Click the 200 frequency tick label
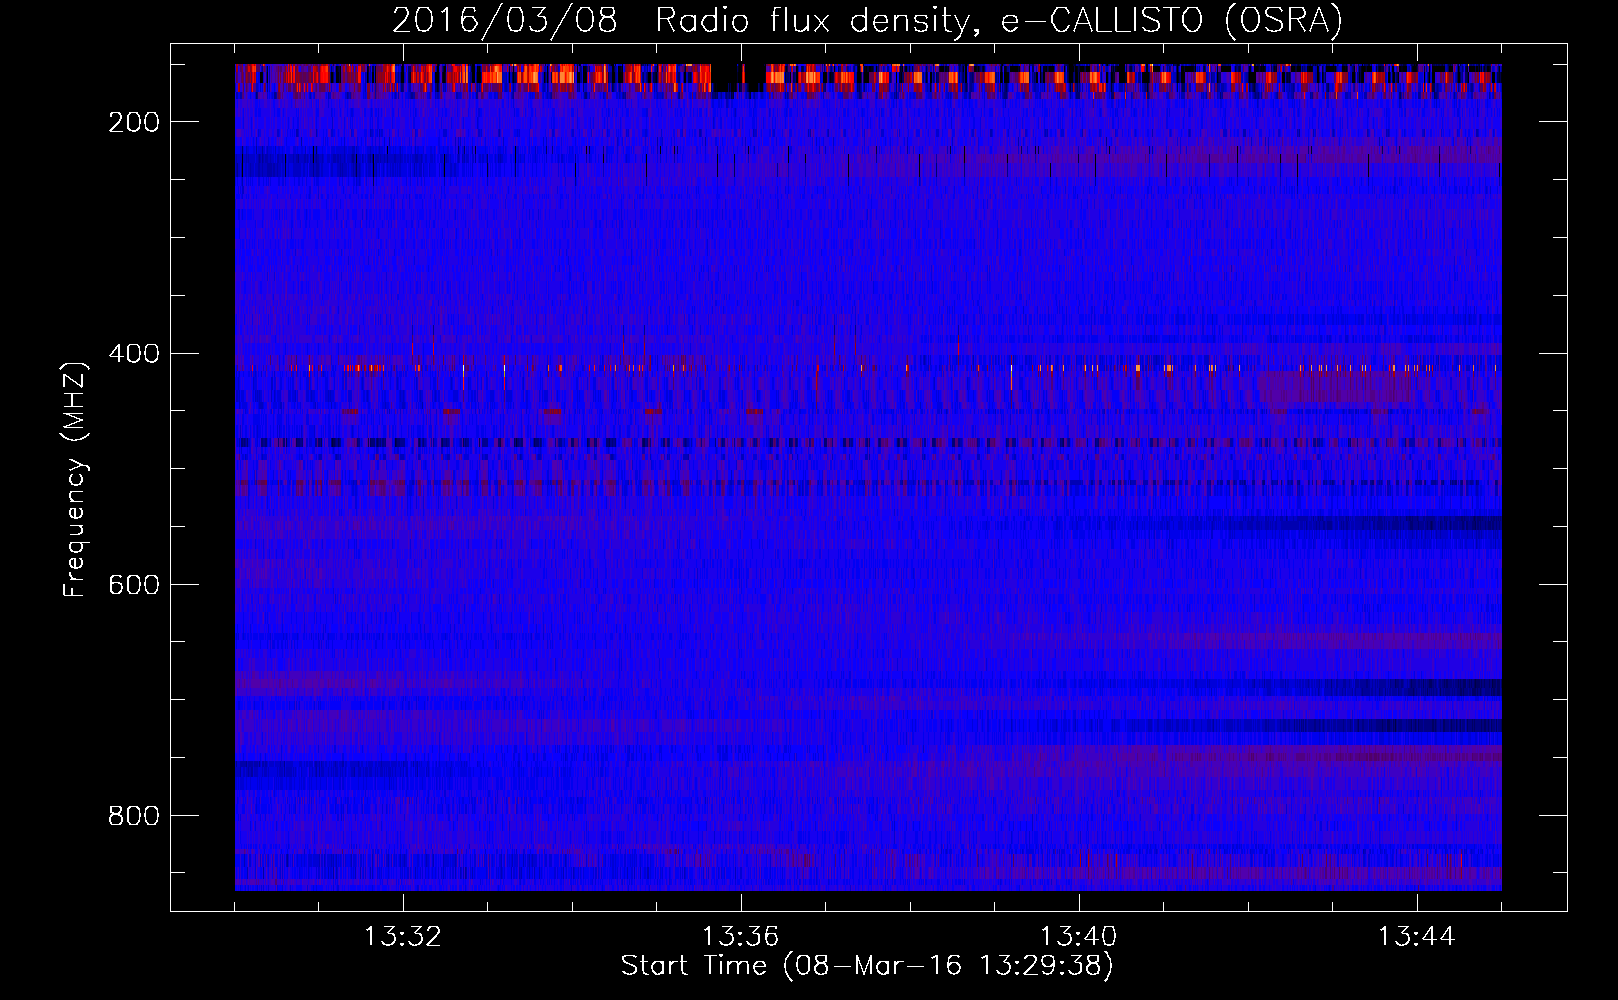1618x1000 pixels. (x=134, y=122)
